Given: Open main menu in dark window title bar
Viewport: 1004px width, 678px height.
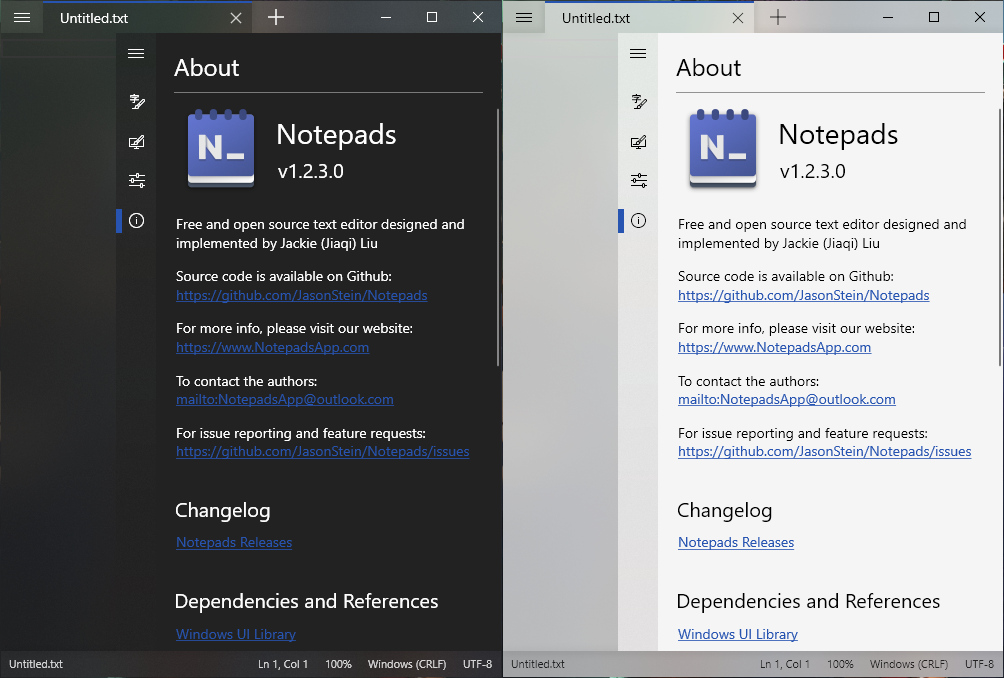Looking at the screenshot, I should click(22, 17).
